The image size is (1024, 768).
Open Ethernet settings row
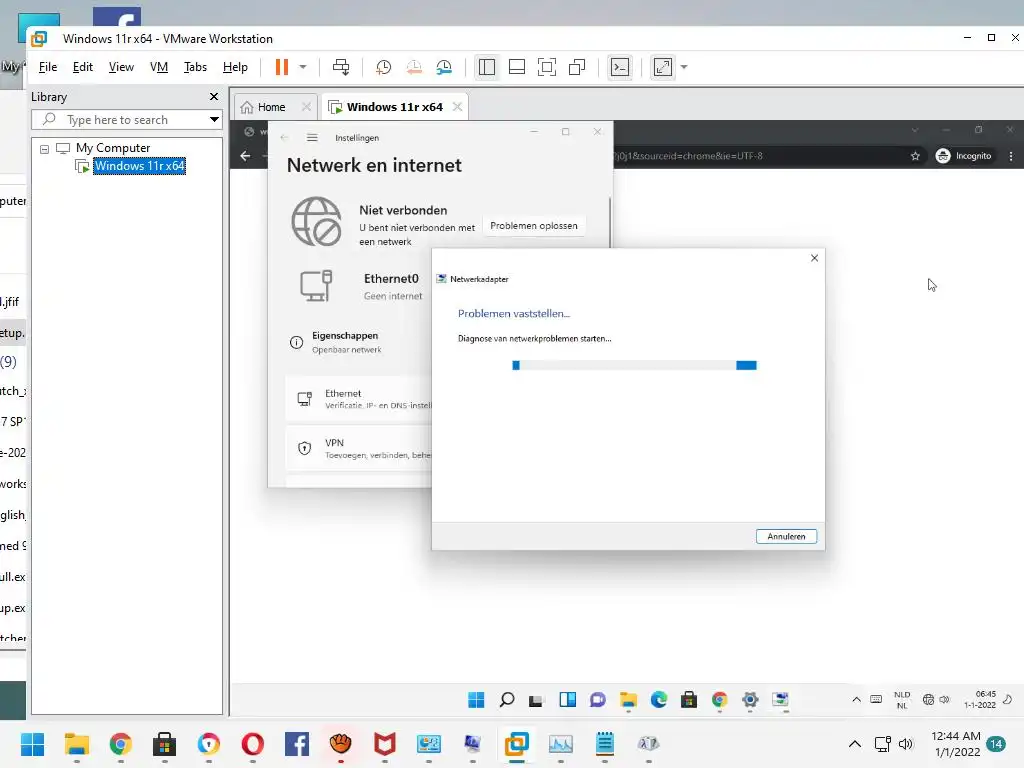tap(359, 399)
